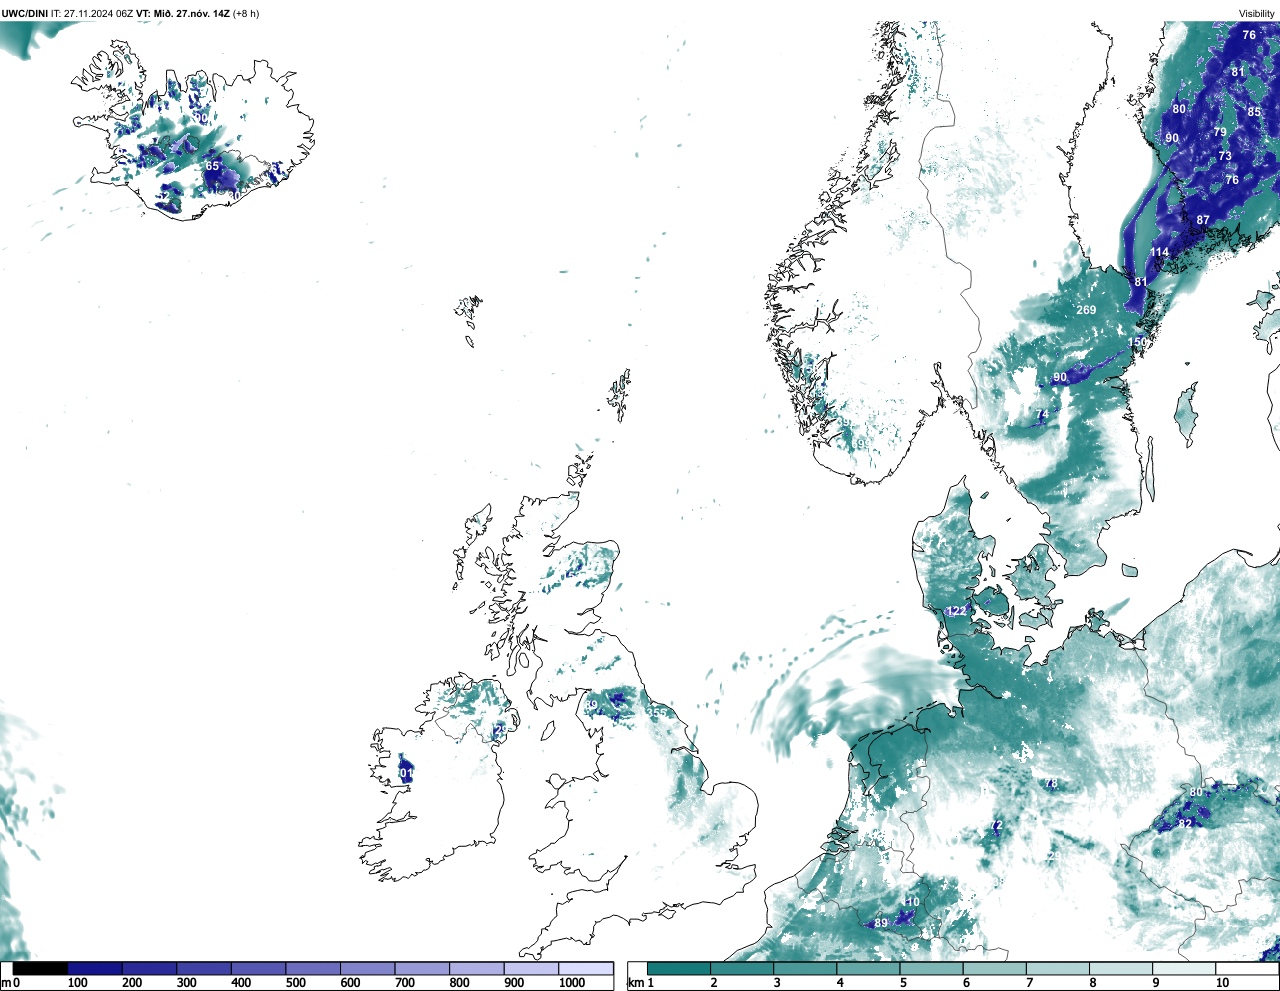The height and width of the screenshot is (991, 1280).
Task: Click the '79' value label over Finland
Action: 1220,132
